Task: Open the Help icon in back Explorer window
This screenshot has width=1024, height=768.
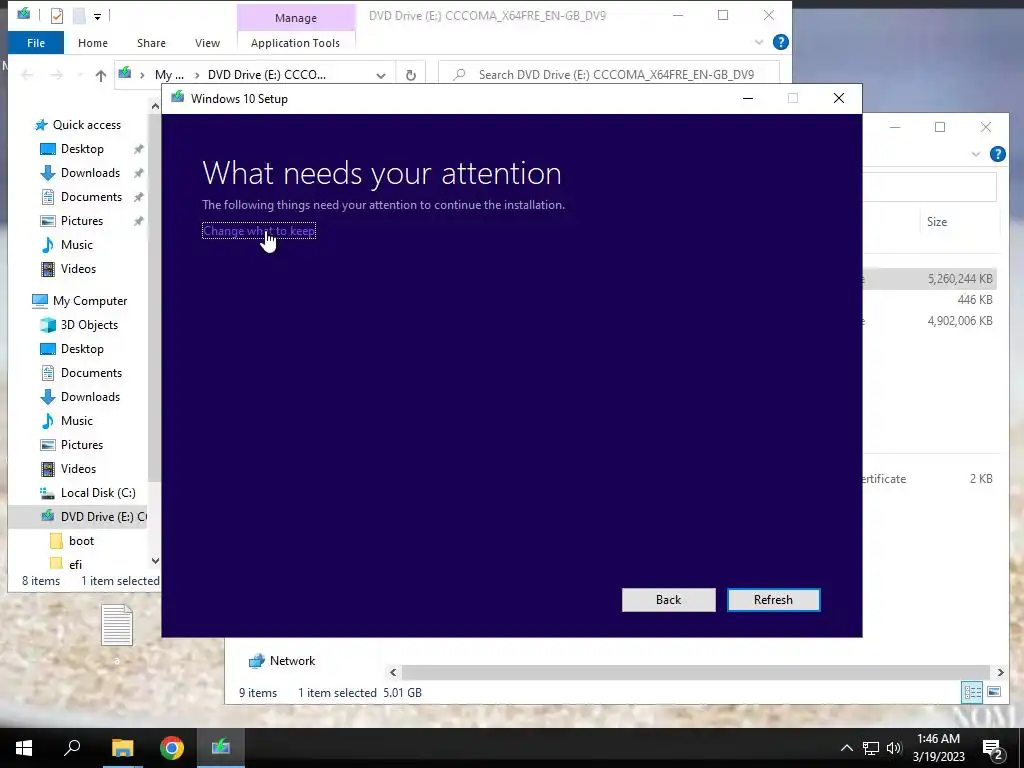Action: click(997, 154)
